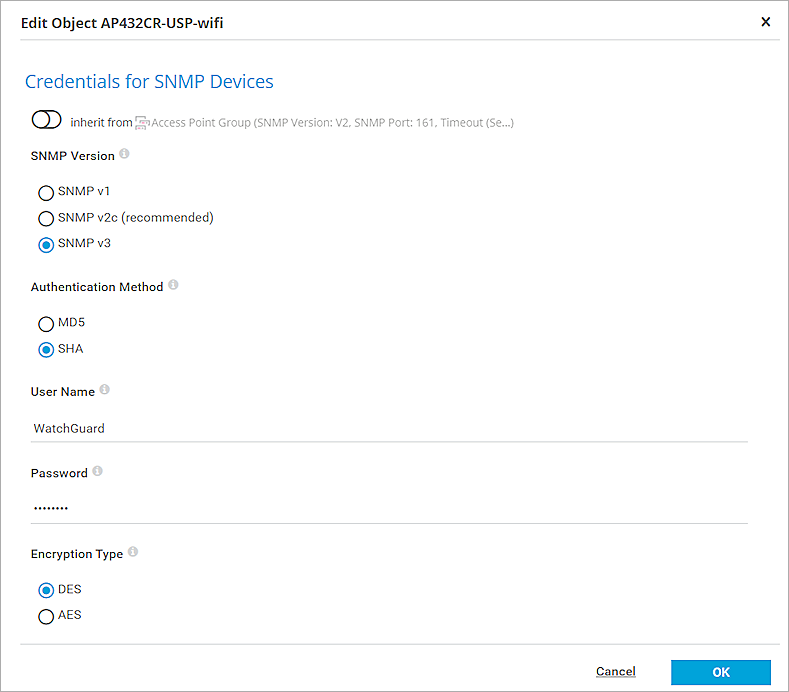789x692 pixels.
Task: Click the info icon beside Encryption Type
Action: click(x=133, y=553)
